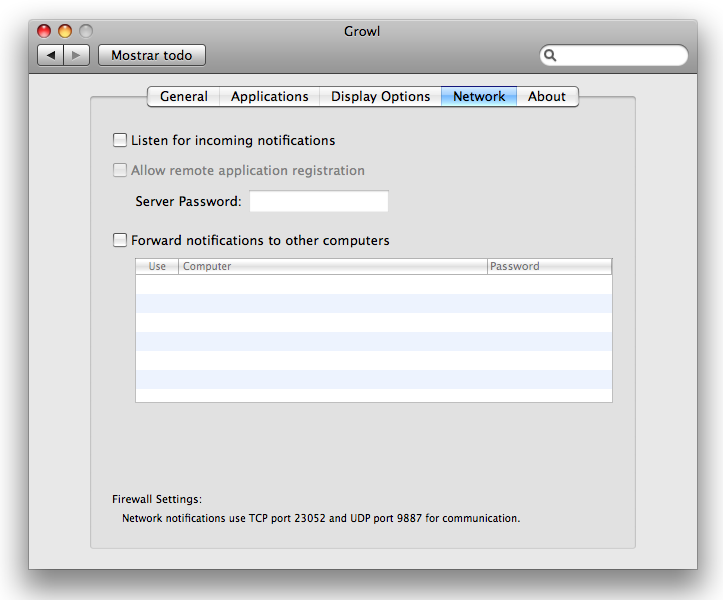Go back with the left arrow button
This screenshot has height=600, width=723.
point(50,55)
